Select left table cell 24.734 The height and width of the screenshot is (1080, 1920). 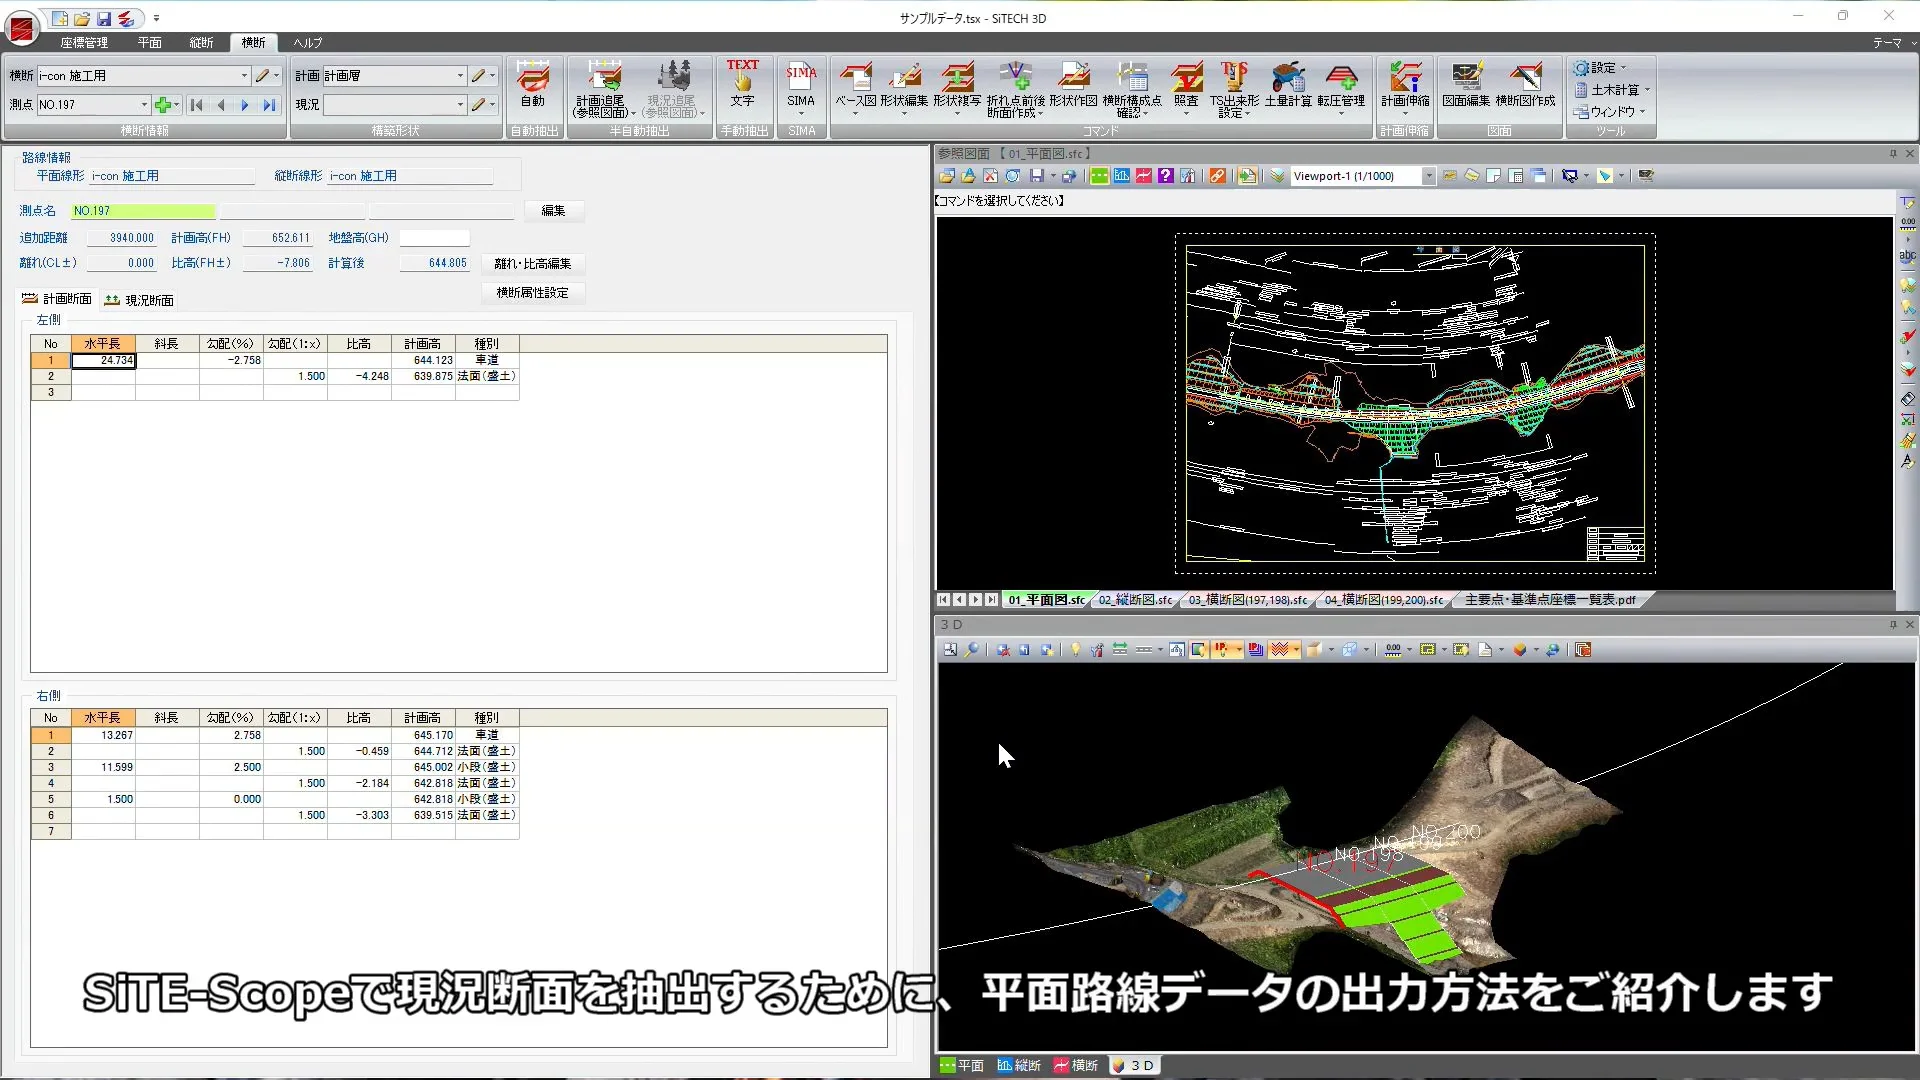pyautogui.click(x=103, y=360)
